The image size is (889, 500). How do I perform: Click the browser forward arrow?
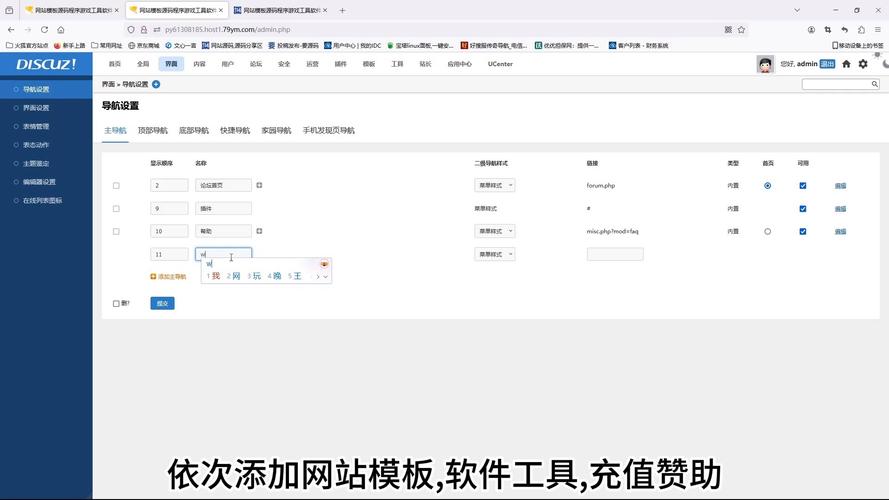coord(28,29)
